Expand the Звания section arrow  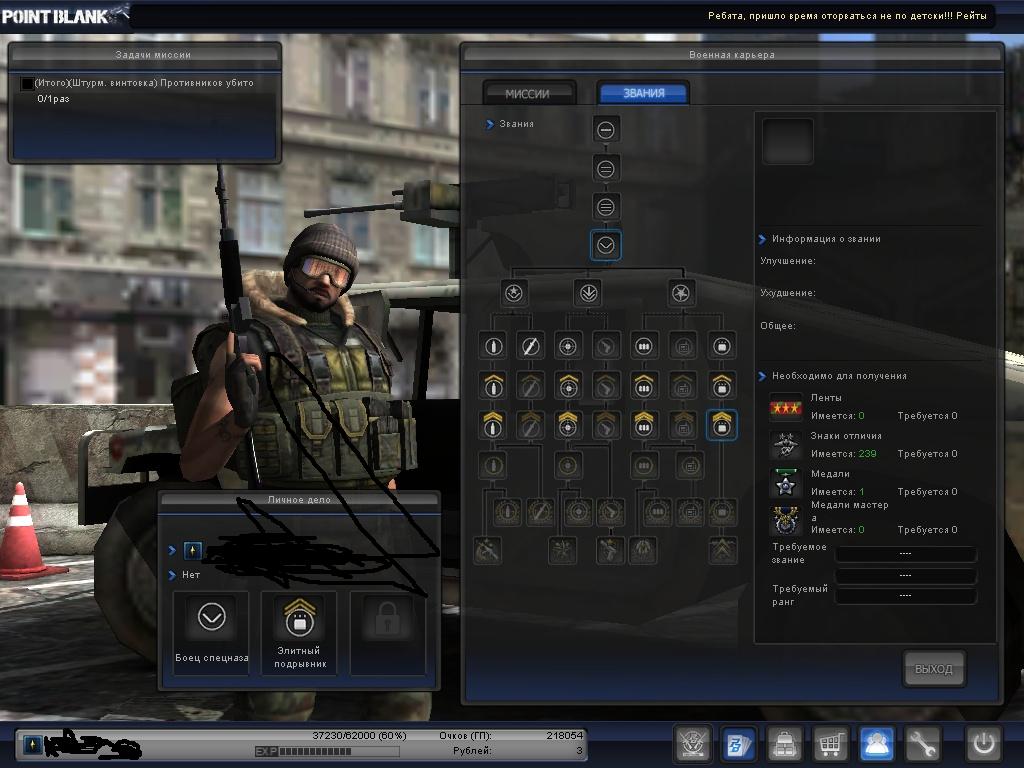[x=490, y=124]
